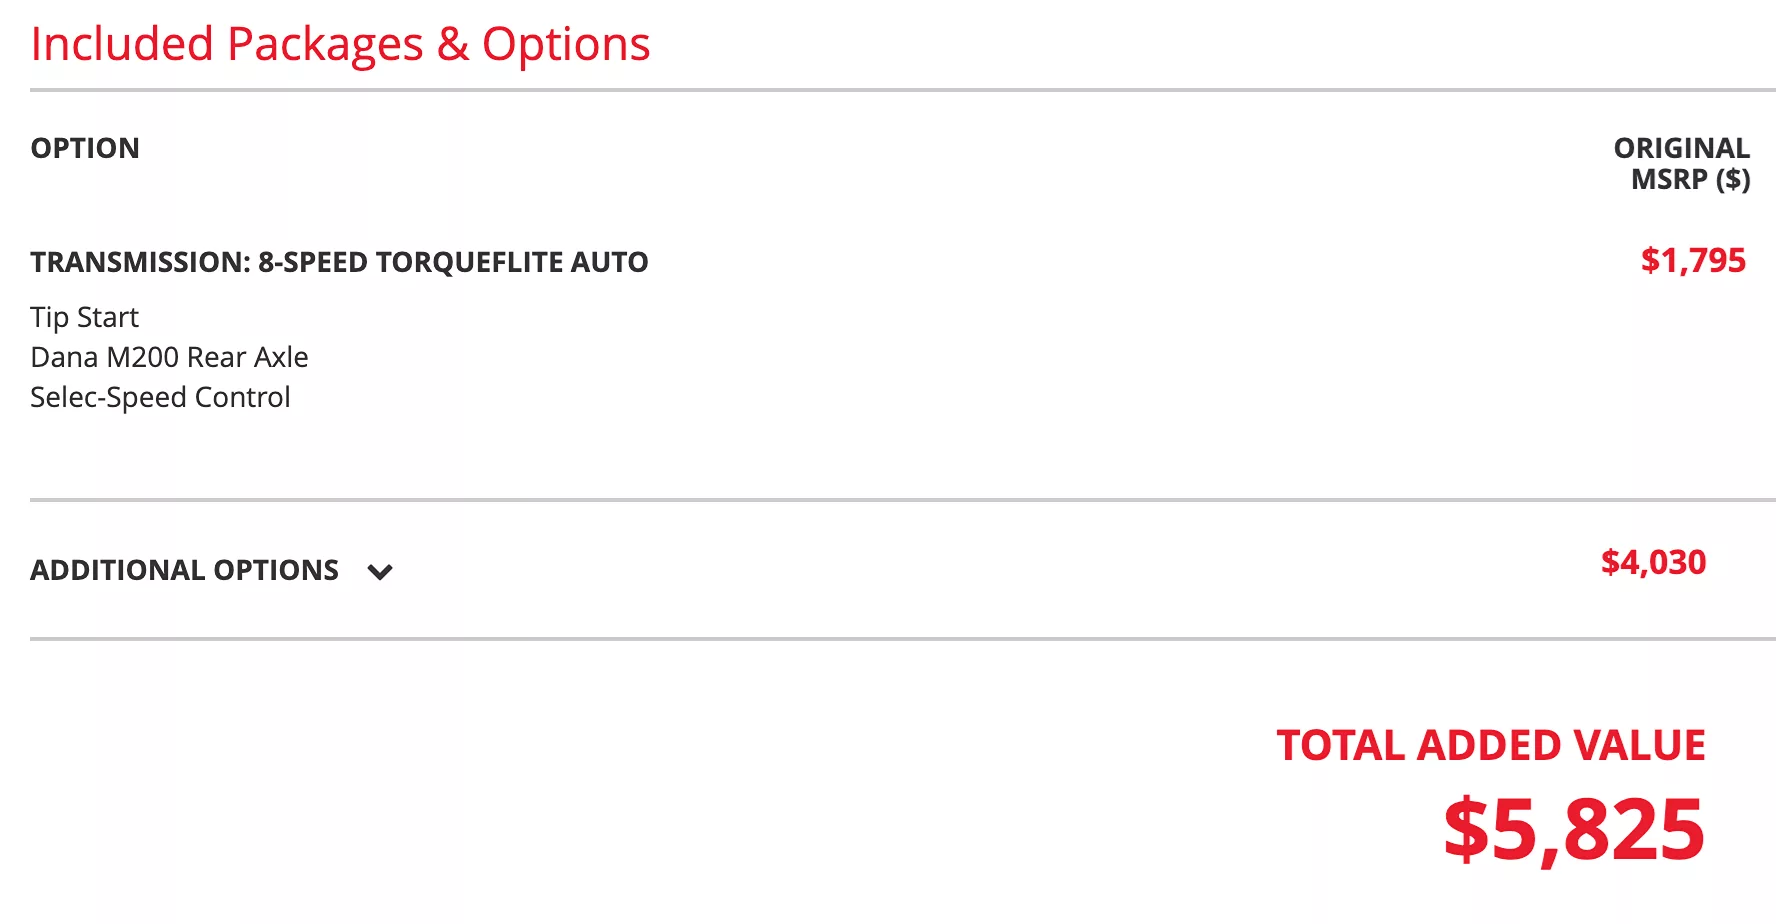Click the word ORIGINAL in the column header
The image size is (1776, 924).
[1682, 148]
